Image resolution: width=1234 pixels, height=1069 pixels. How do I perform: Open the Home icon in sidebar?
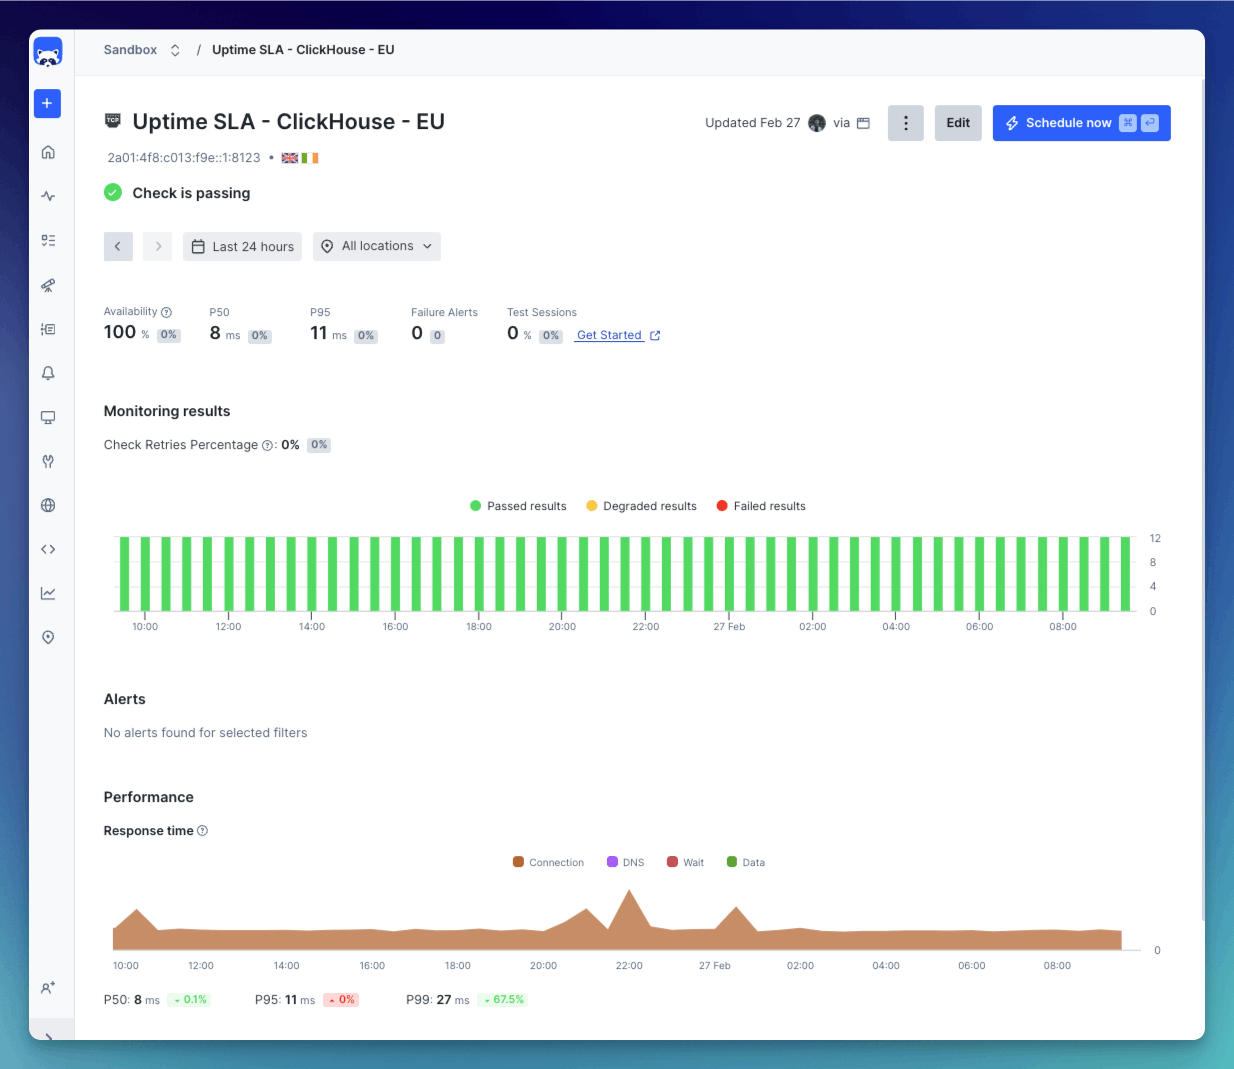click(x=48, y=152)
